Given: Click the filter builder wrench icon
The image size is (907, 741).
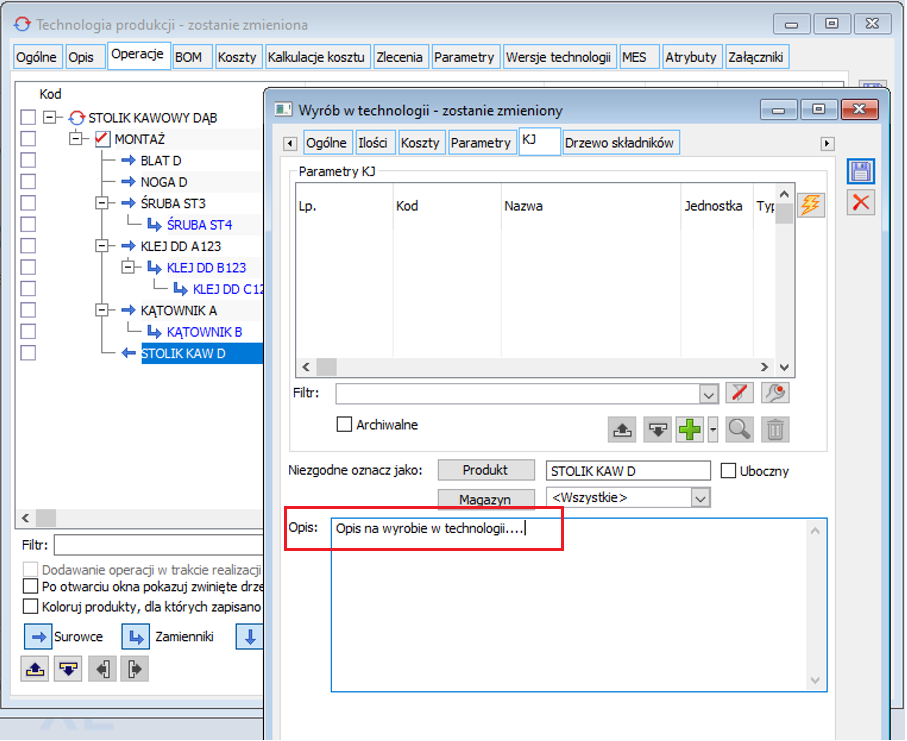Looking at the screenshot, I should pyautogui.click(x=775, y=393).
